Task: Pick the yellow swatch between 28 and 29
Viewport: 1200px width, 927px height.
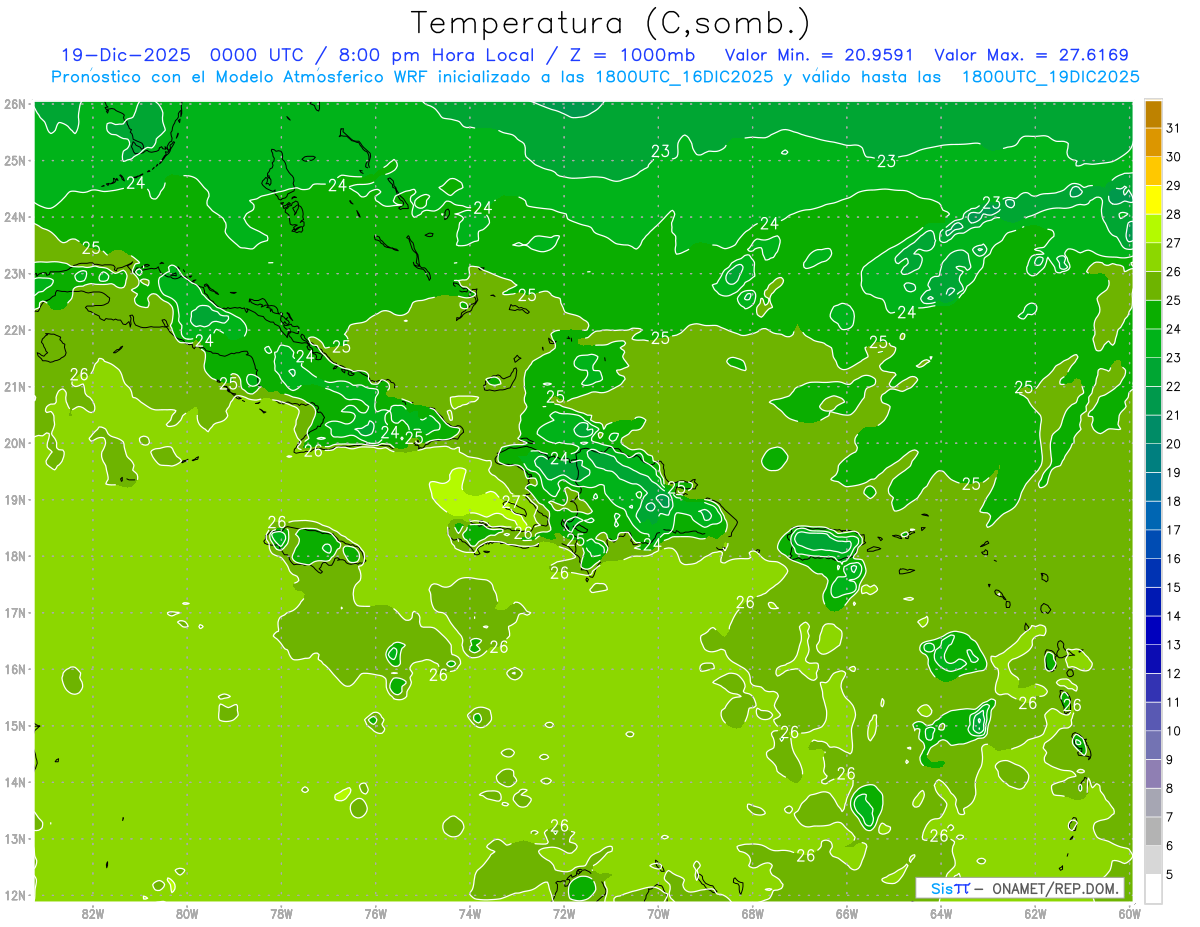Action: (x=1153, y=200)
